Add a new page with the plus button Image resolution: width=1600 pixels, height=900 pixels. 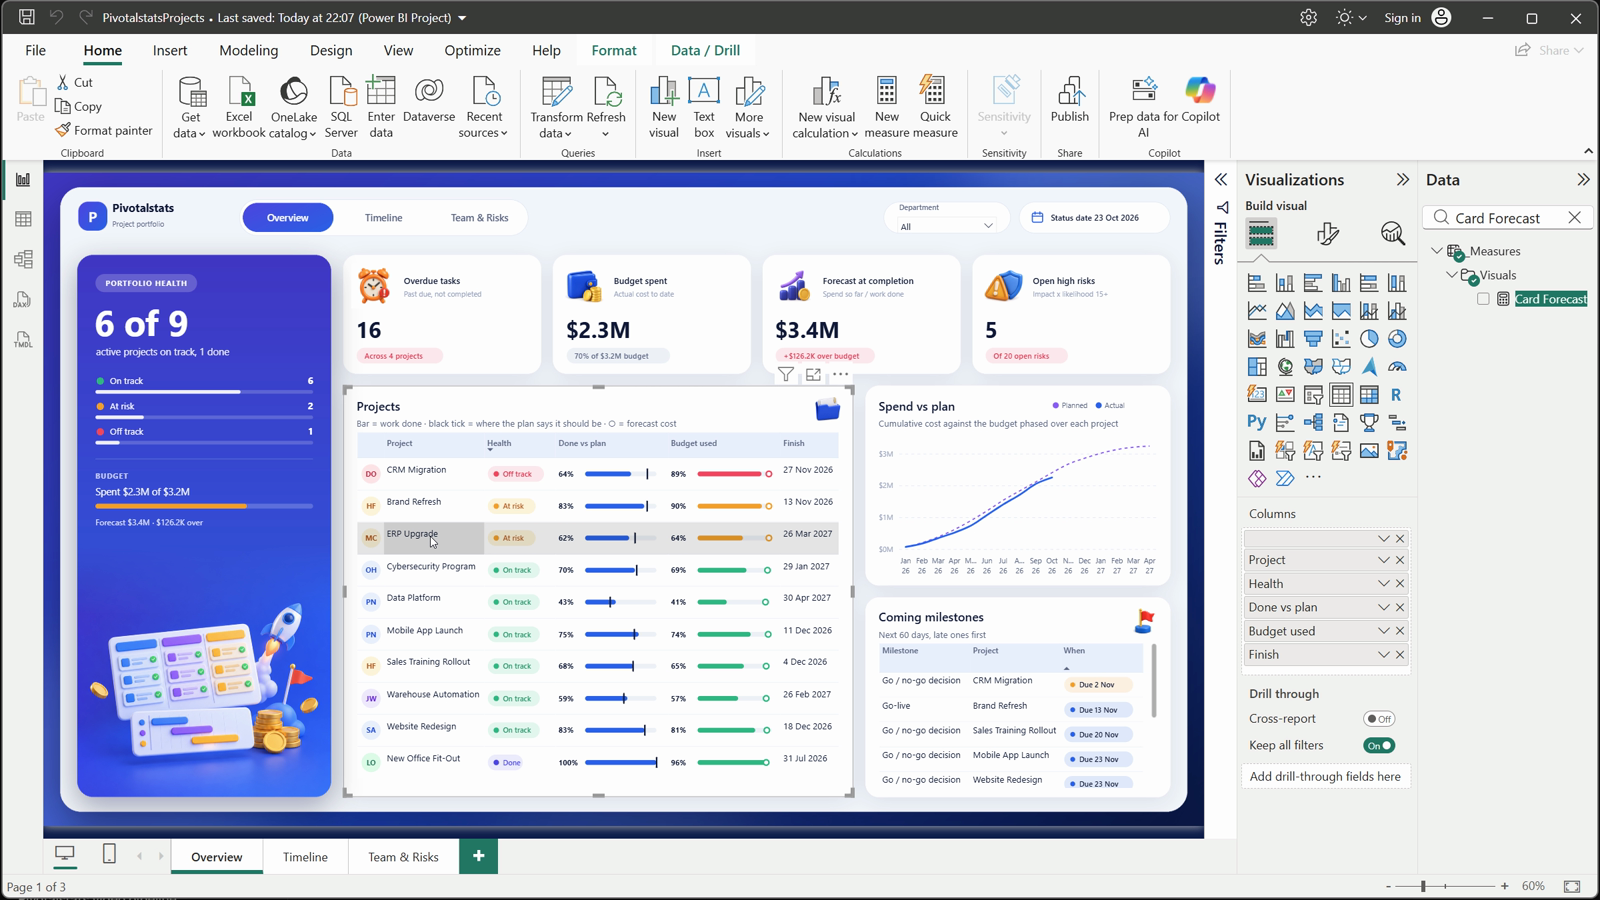pyautogui.click(x=478, y=856)
